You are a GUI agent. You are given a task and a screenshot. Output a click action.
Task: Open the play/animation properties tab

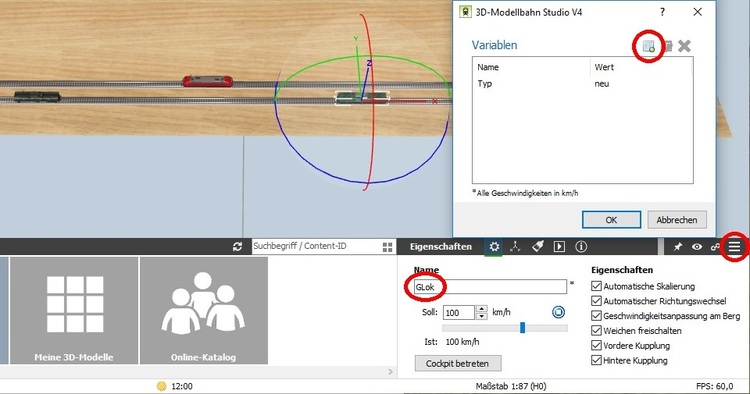tap(559, 247)
